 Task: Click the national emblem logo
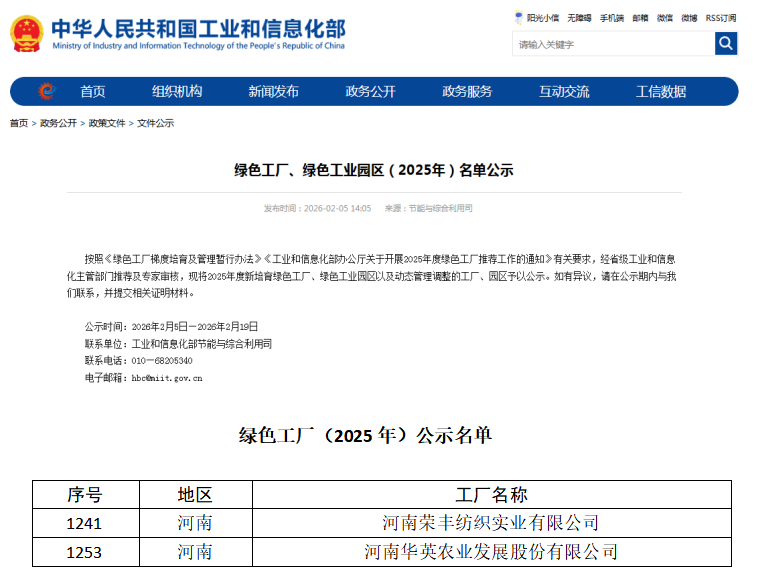26,33
